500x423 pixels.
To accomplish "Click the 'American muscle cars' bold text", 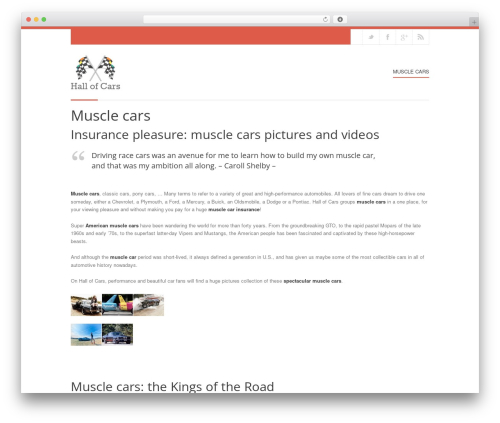I will click(112, 226).
